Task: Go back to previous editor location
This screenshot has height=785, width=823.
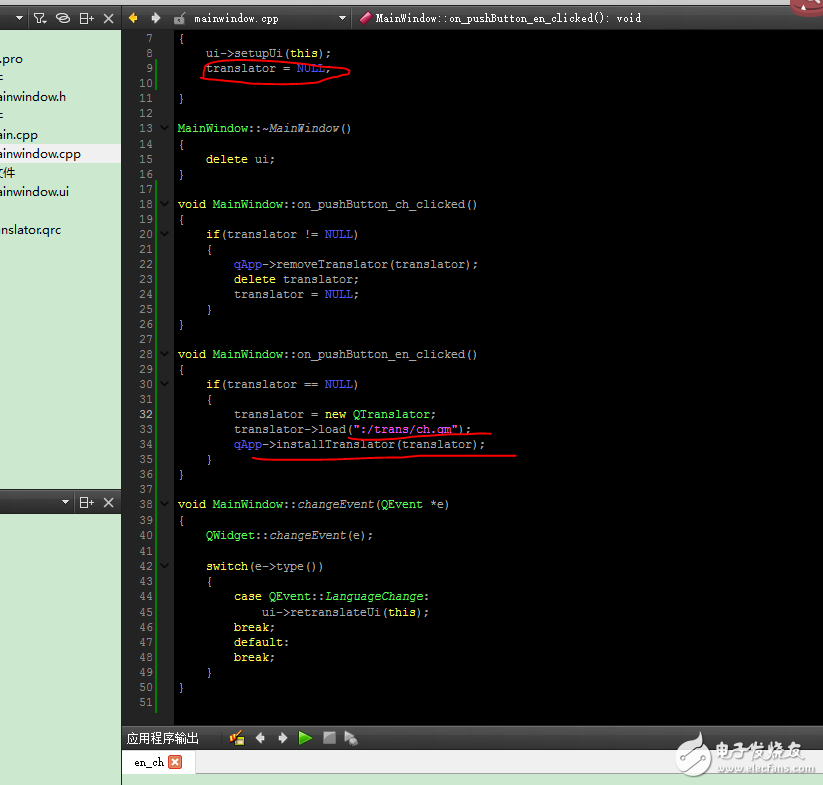Action: click(134, 17)
